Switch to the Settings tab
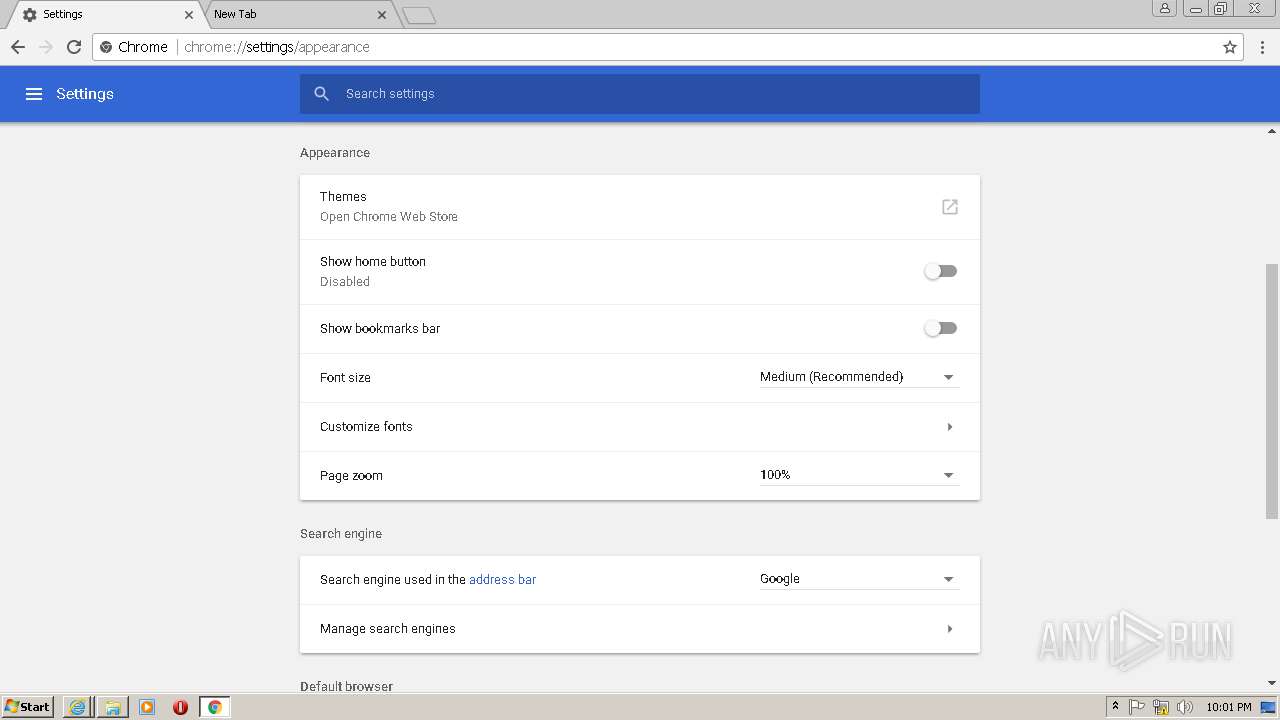1280x720 pixels. click(x=105, y=15)
